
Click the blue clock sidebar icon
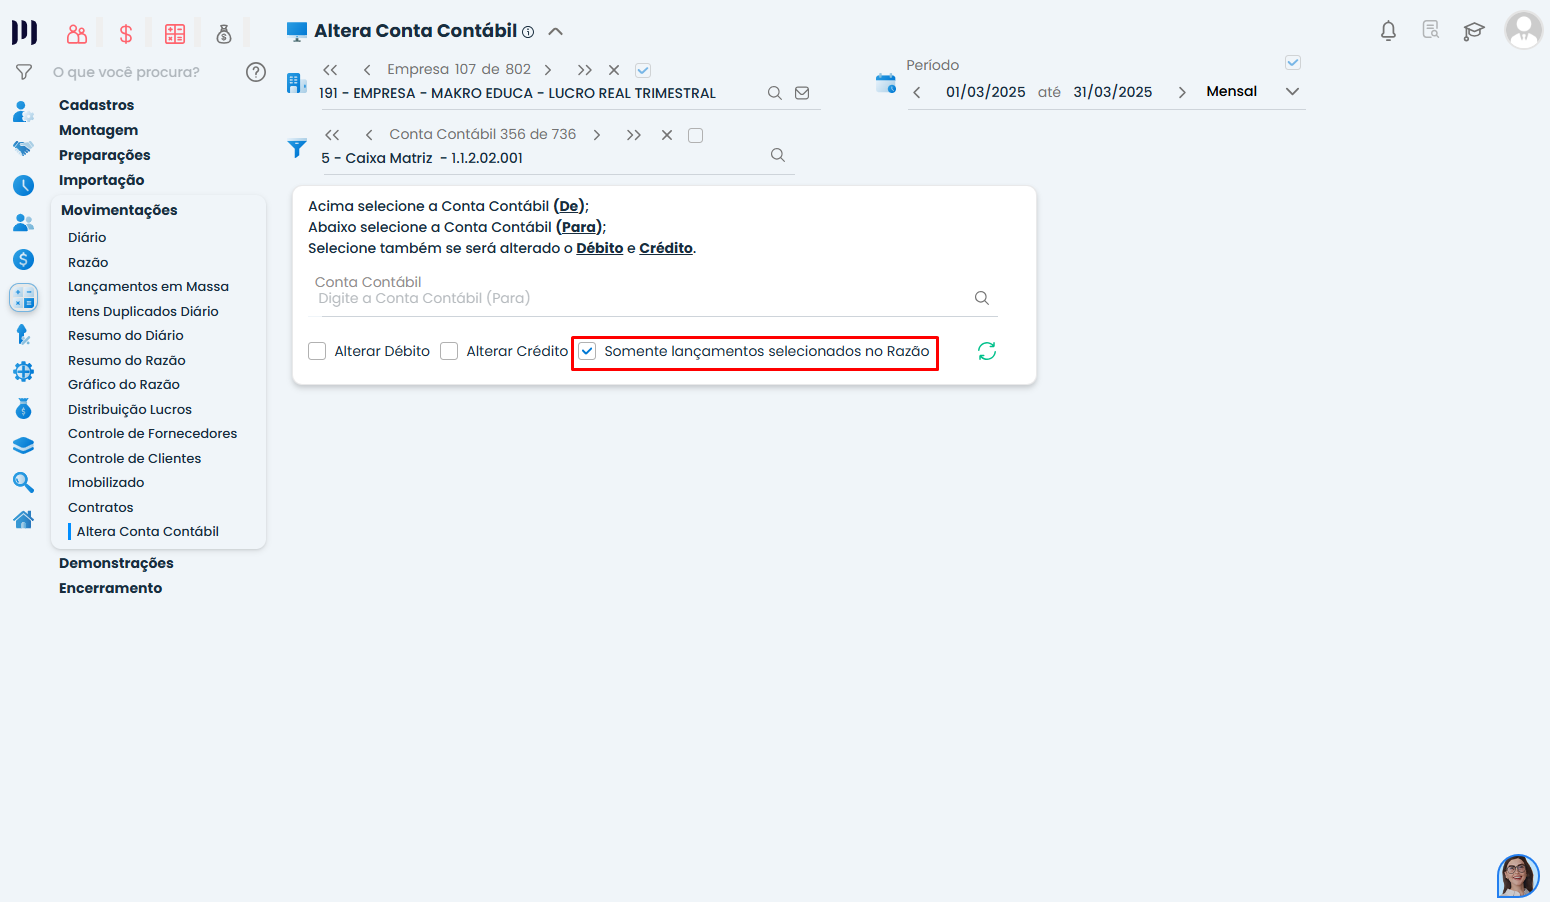tap(23, 185)
